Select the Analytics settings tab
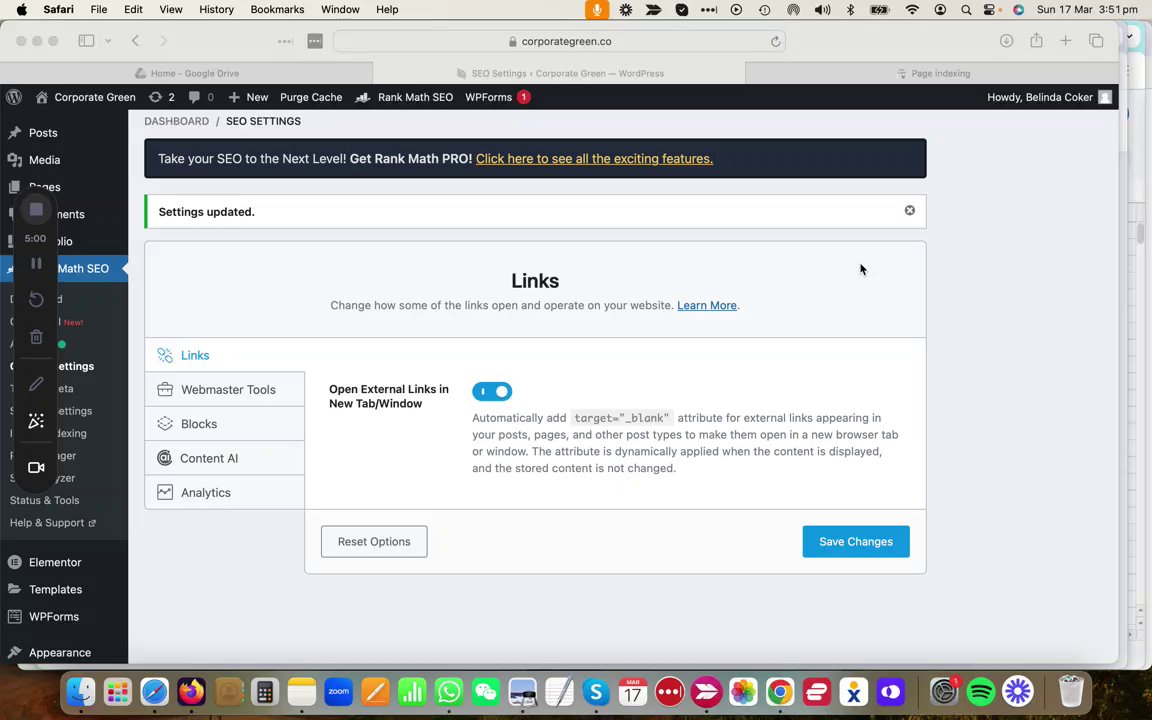 224,493
